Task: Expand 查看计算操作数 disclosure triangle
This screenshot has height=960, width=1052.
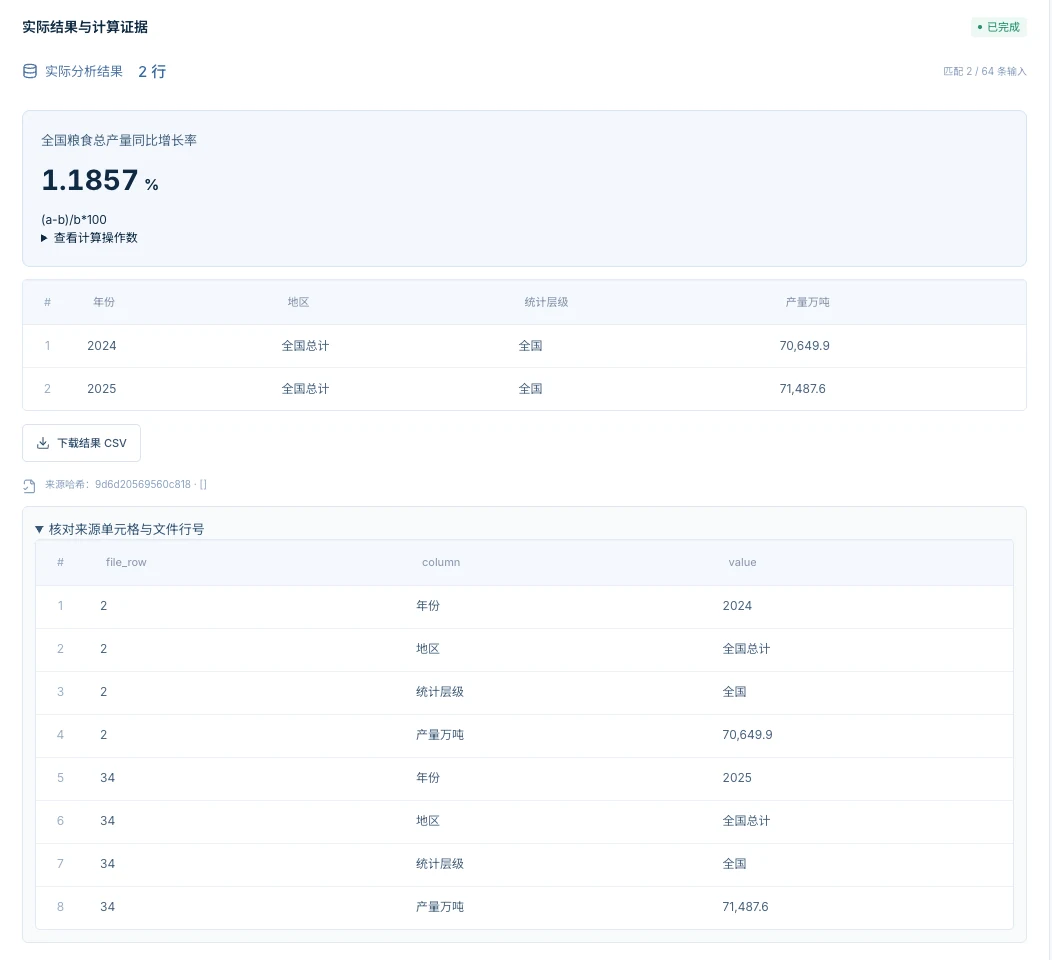Action: pyautogui.click(x=44, y=237)
